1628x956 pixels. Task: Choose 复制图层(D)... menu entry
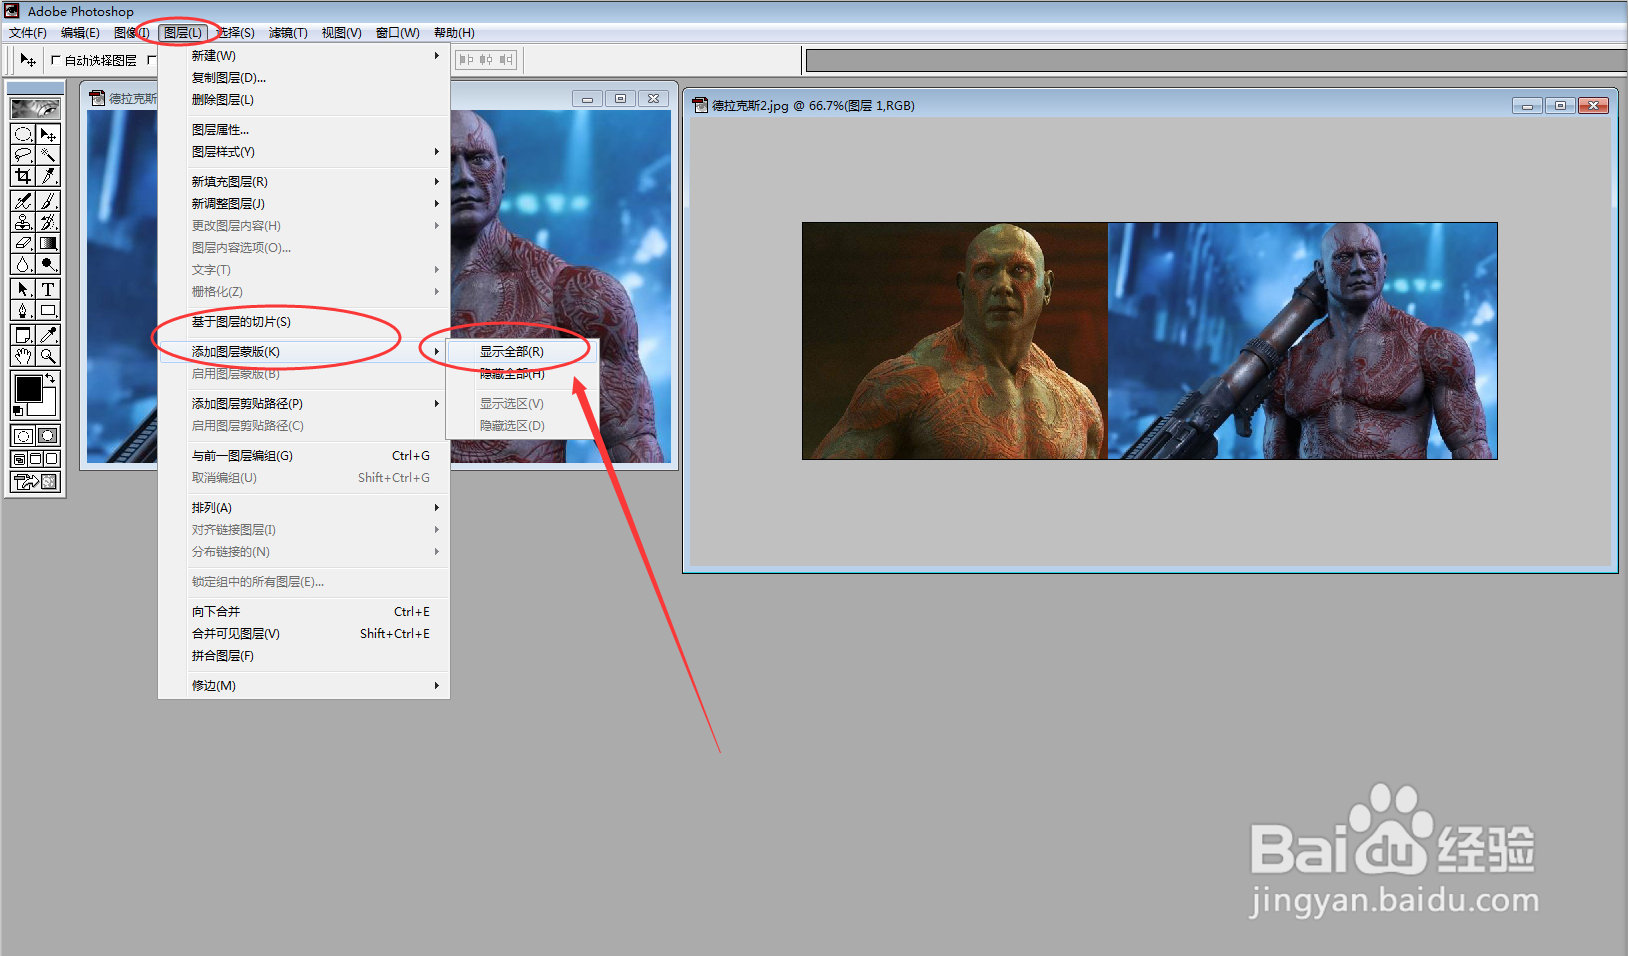(x=304, y=78)
